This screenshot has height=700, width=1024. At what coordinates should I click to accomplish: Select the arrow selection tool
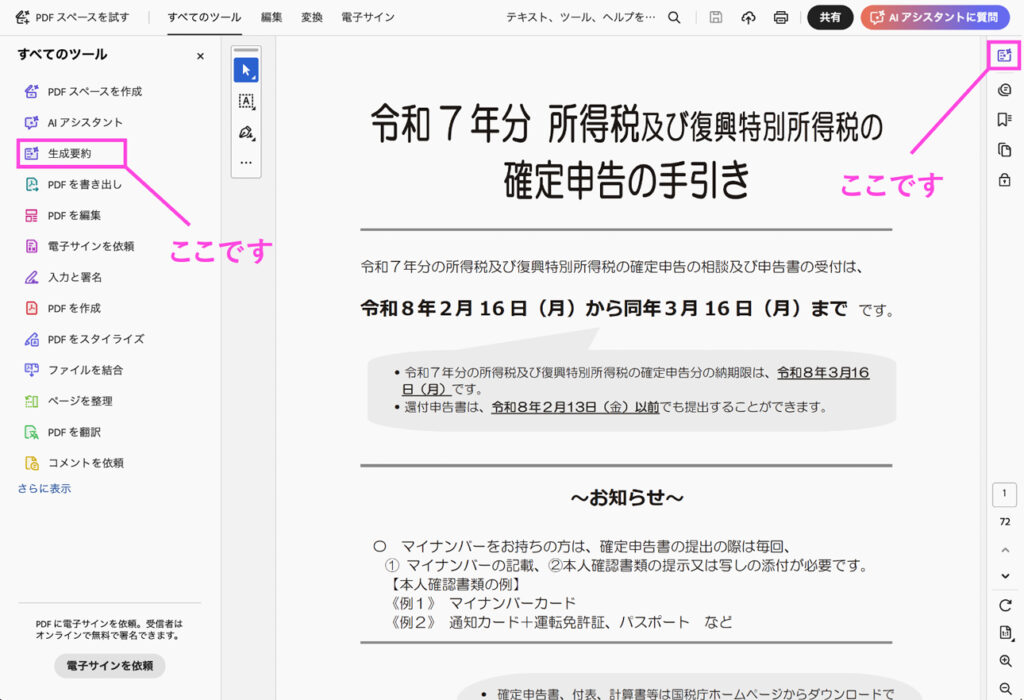tap(246, 70)
